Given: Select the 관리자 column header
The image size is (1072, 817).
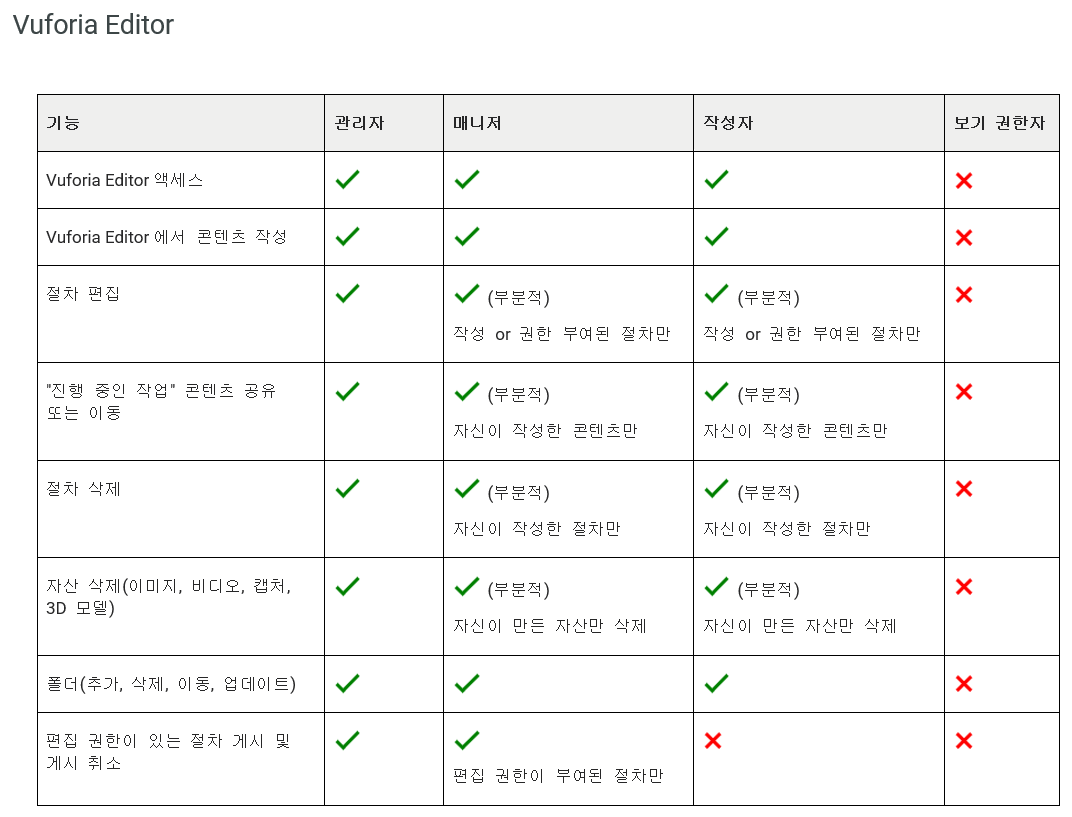Looking at the screenshot, I should tap(360, 123).
